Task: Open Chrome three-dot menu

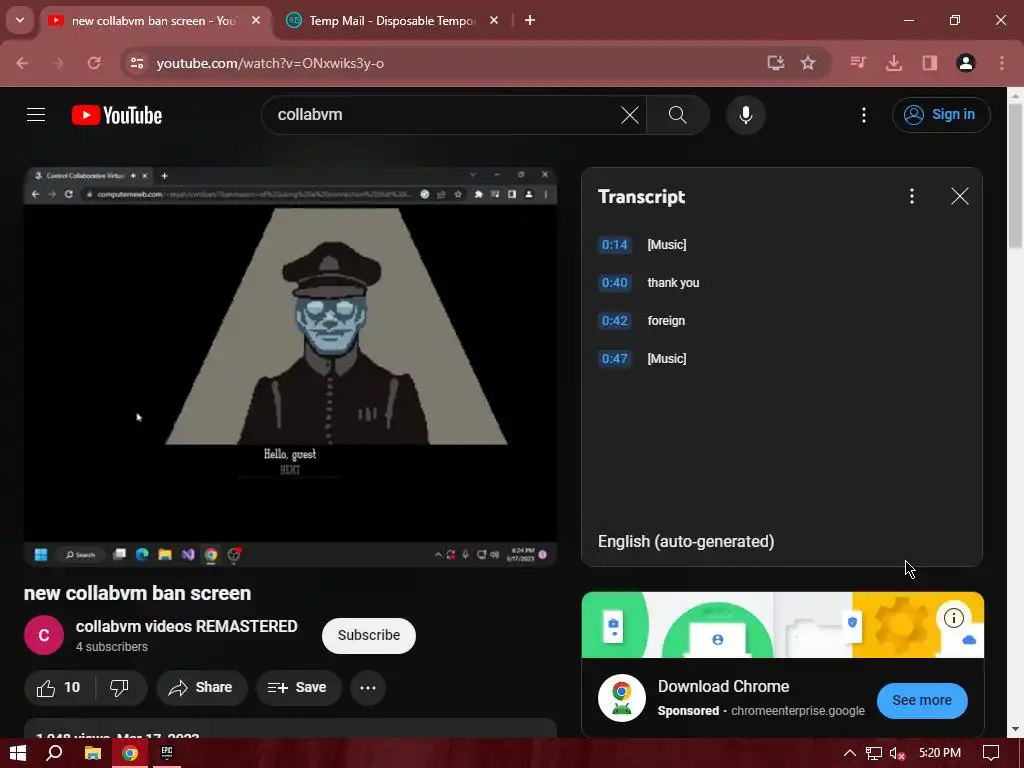Action: [1001, 63]
